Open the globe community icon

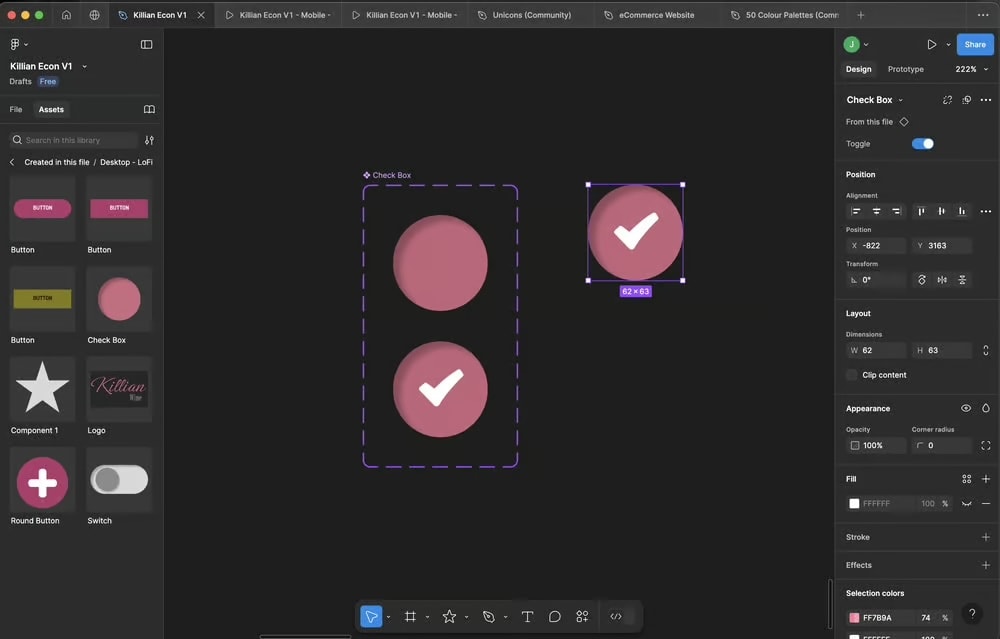click(x=94, y=15)
